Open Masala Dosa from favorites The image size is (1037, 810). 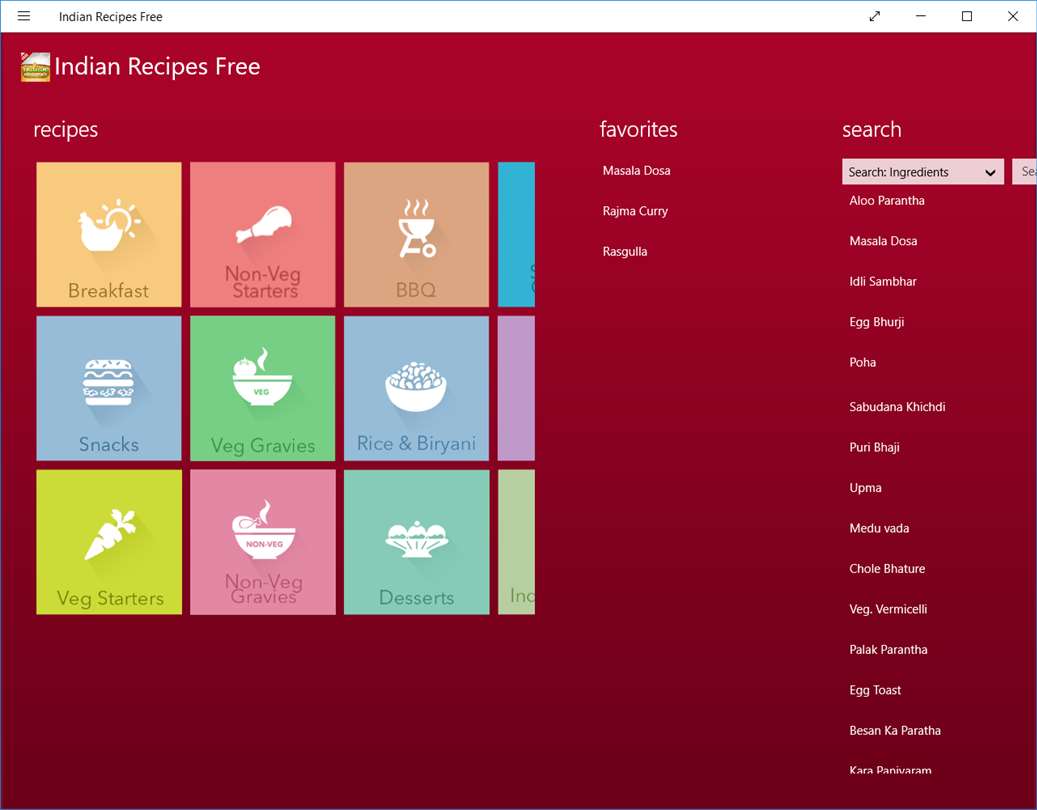636,171
